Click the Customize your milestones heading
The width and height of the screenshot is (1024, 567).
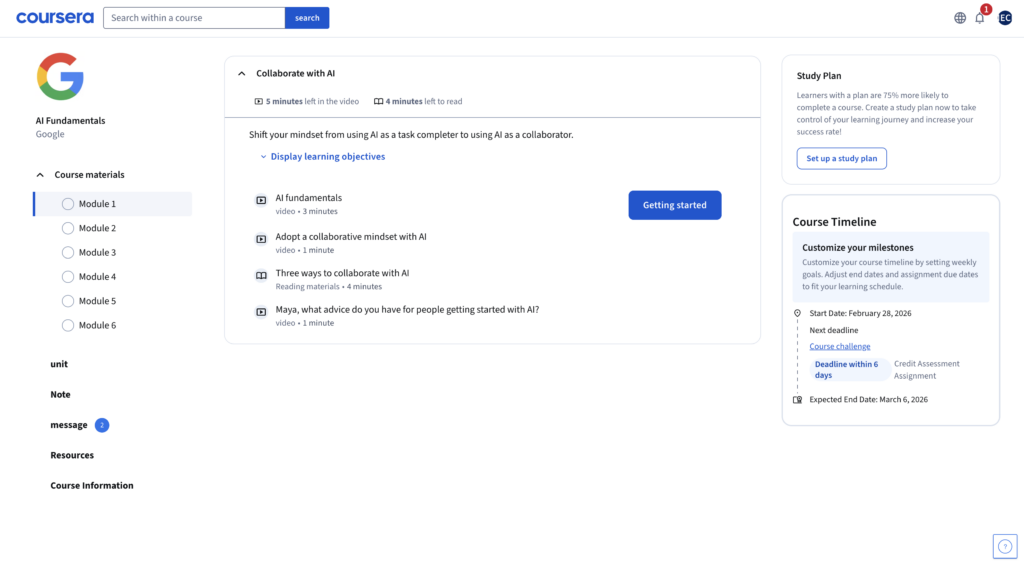point(857,248)
